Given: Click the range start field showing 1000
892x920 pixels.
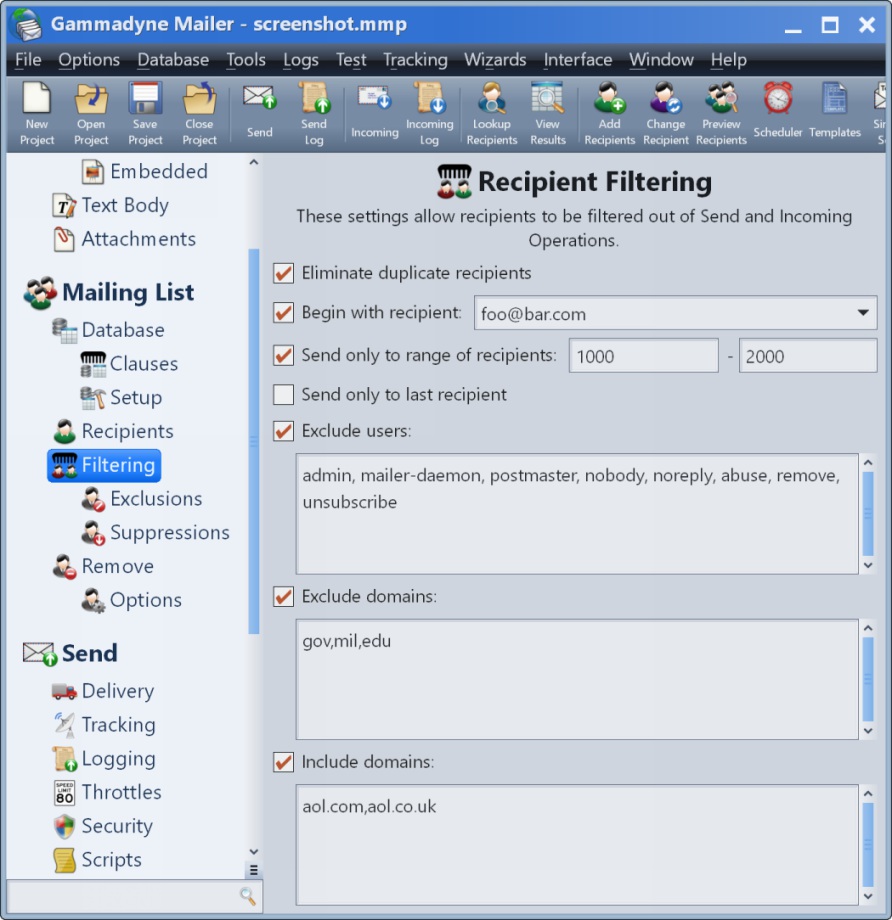Looking at the screenshot, I should coord(644,356).
